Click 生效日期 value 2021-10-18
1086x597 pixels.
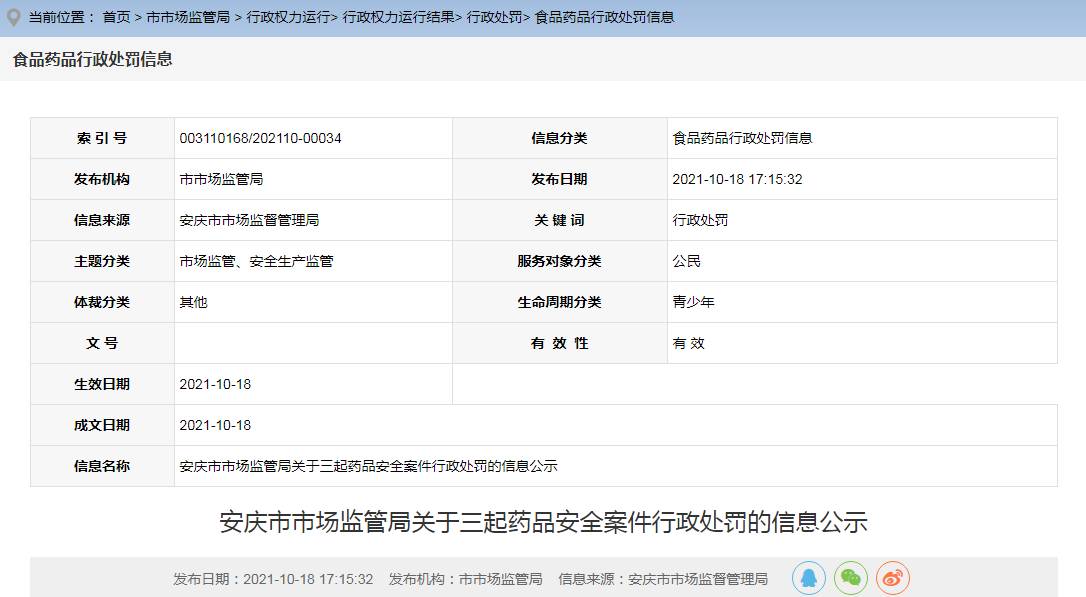(x=215, y=384)
